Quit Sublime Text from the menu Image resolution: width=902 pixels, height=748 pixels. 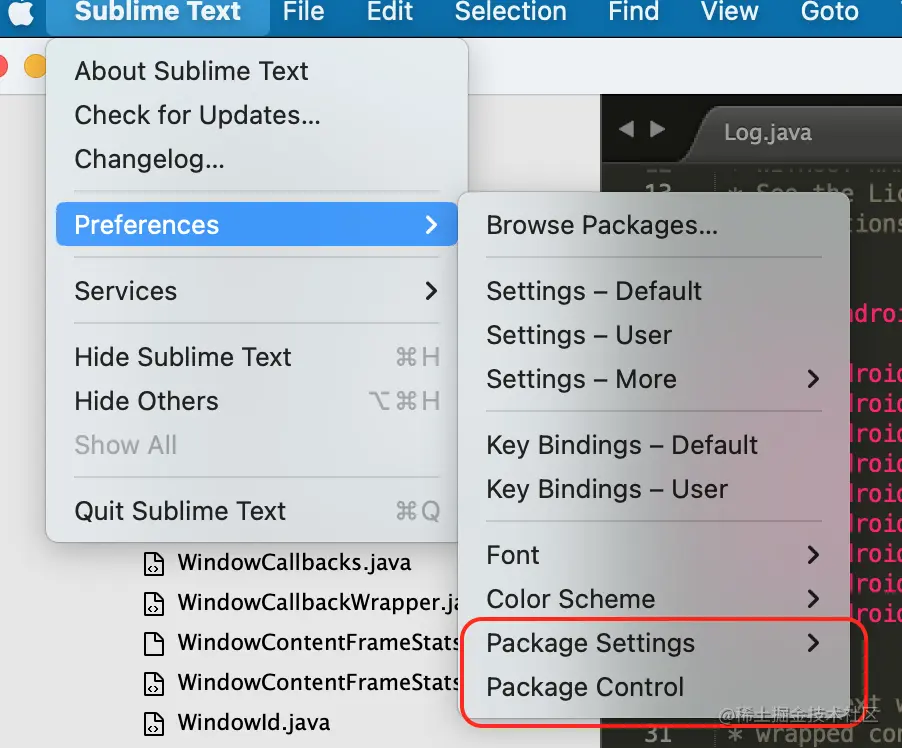(180, 511)
